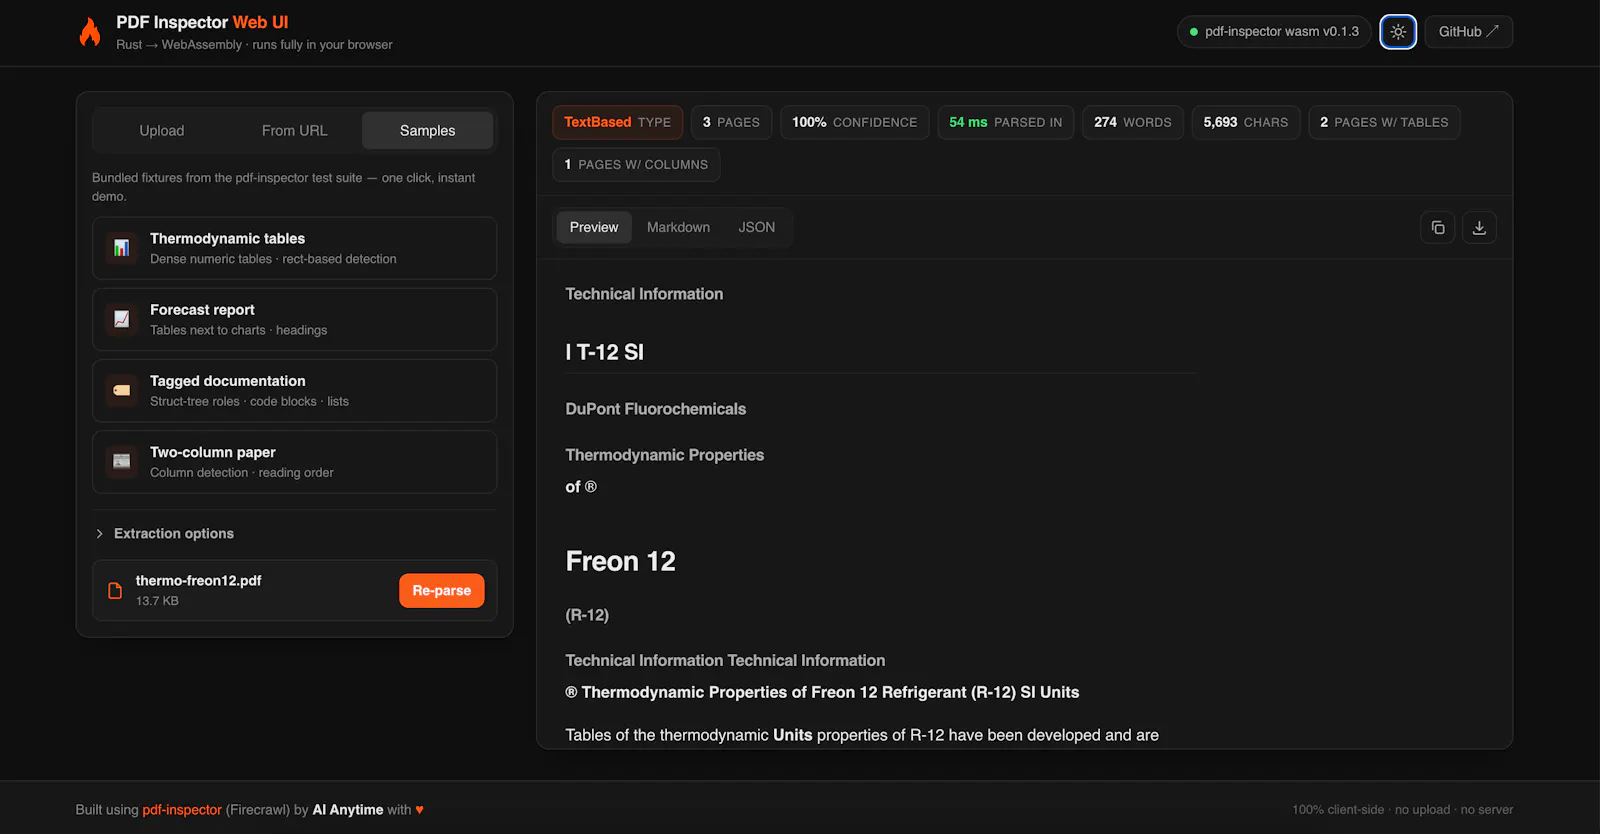Expand the Extraction options section
Screen dimensions: 1600x834
pos(99,534)
